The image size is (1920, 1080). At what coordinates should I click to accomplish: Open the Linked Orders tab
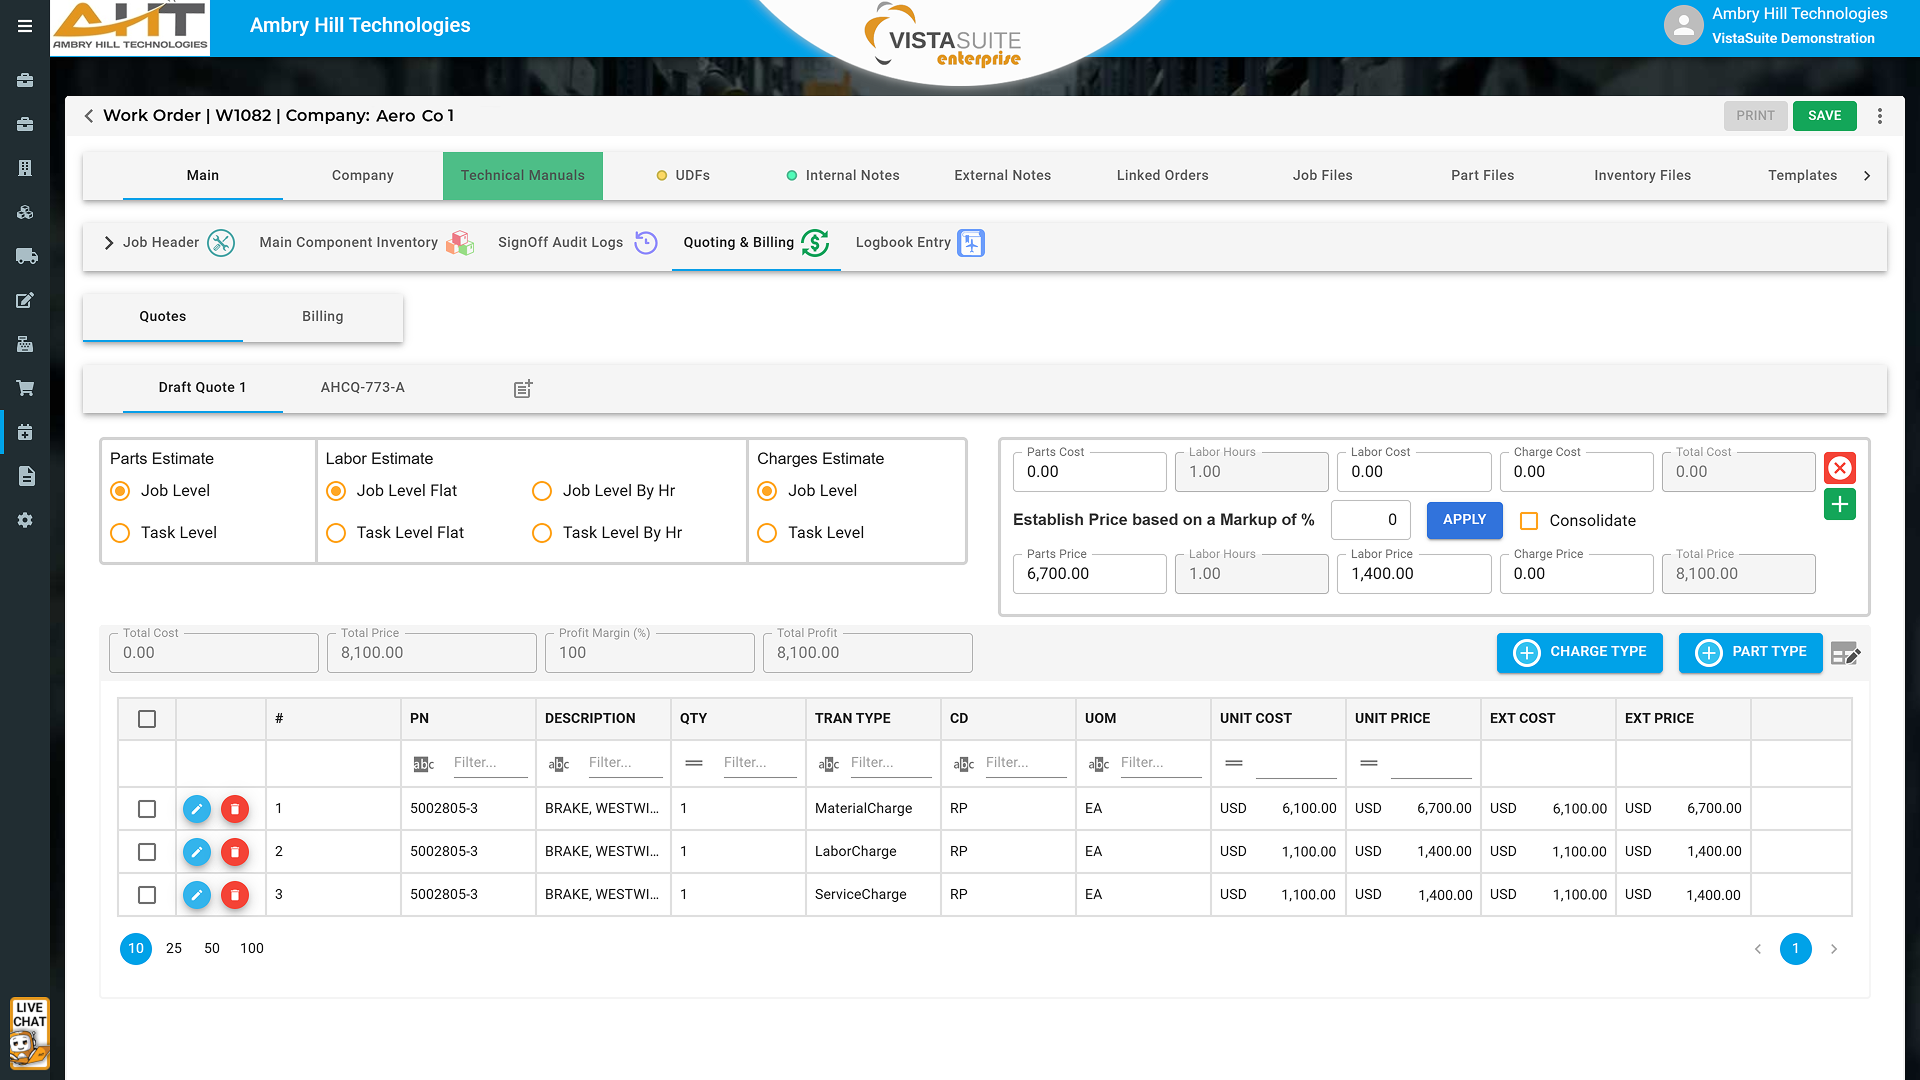point(1162,176)
